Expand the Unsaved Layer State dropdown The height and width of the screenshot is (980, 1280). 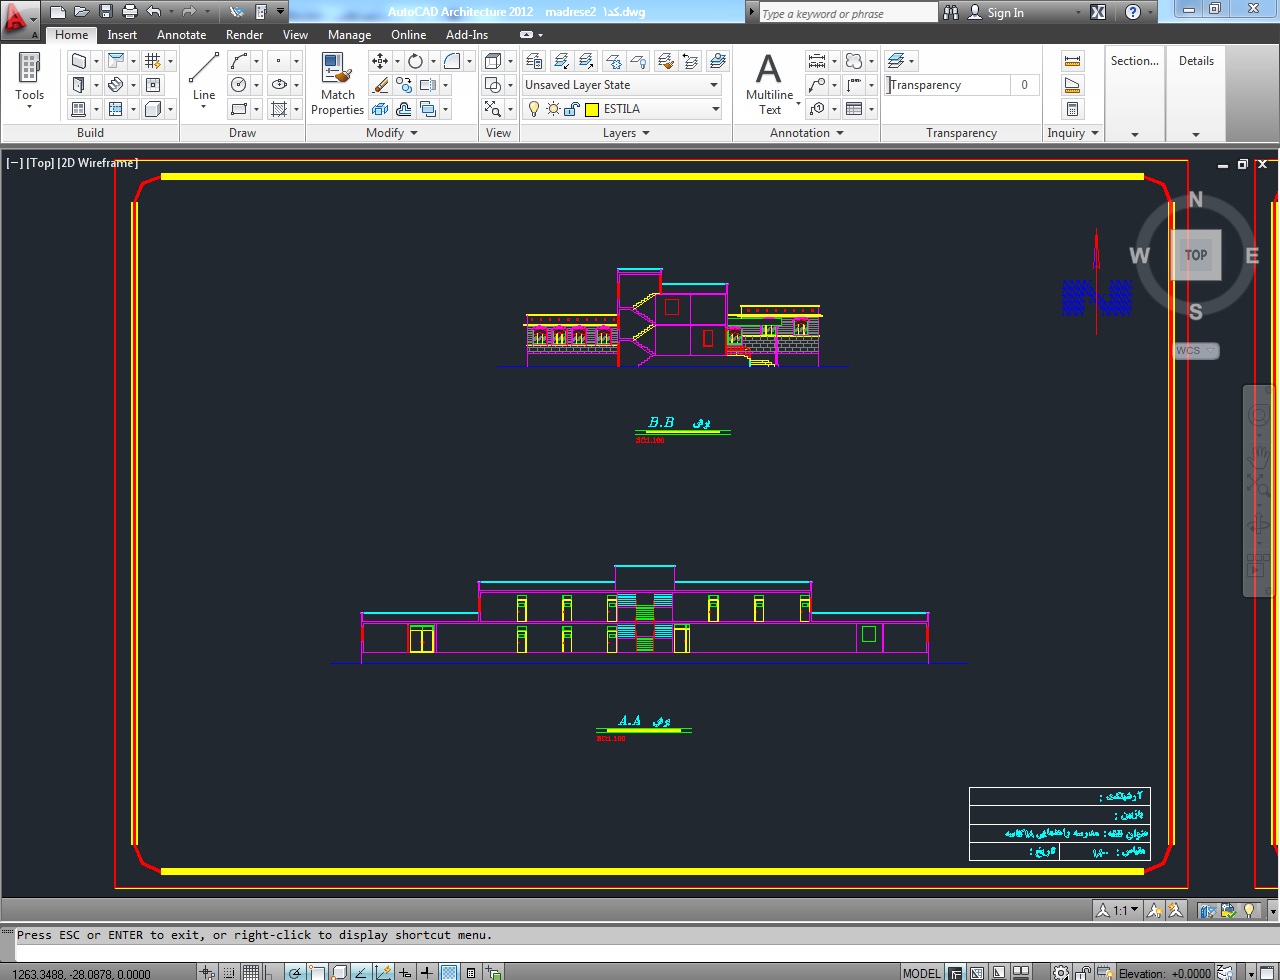point(714,85)
